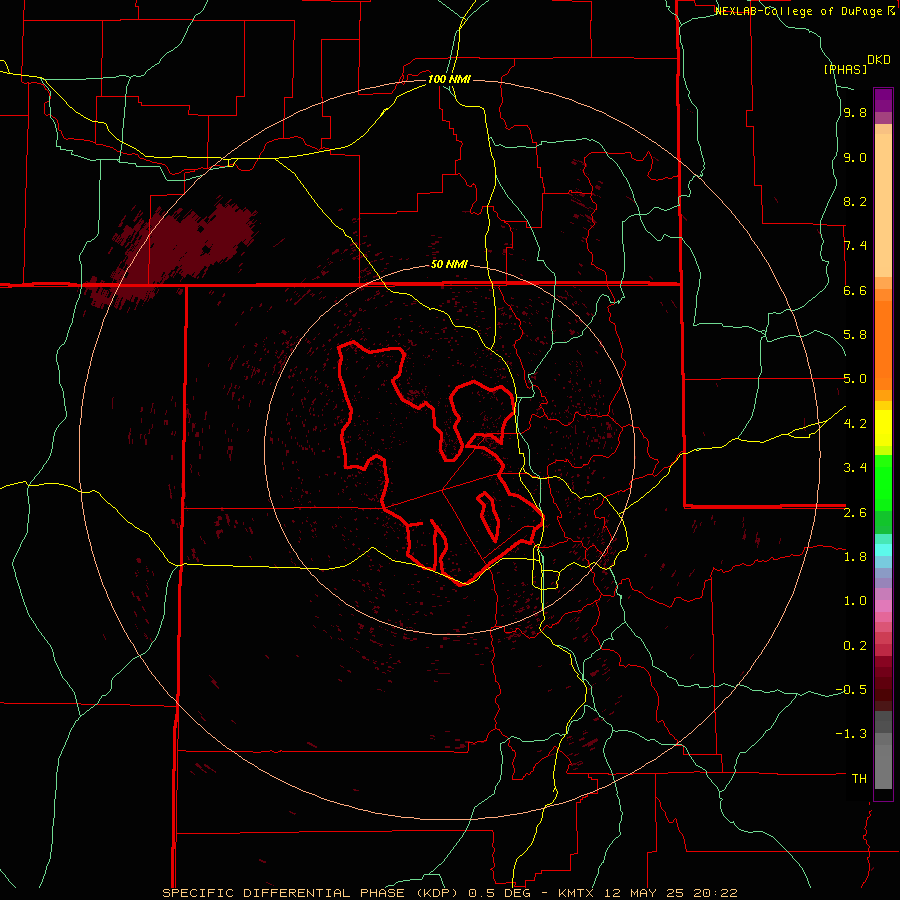Click the -1.3 scale value
Viewport: 900px width, 900px height.
click(x=851, y=734)
